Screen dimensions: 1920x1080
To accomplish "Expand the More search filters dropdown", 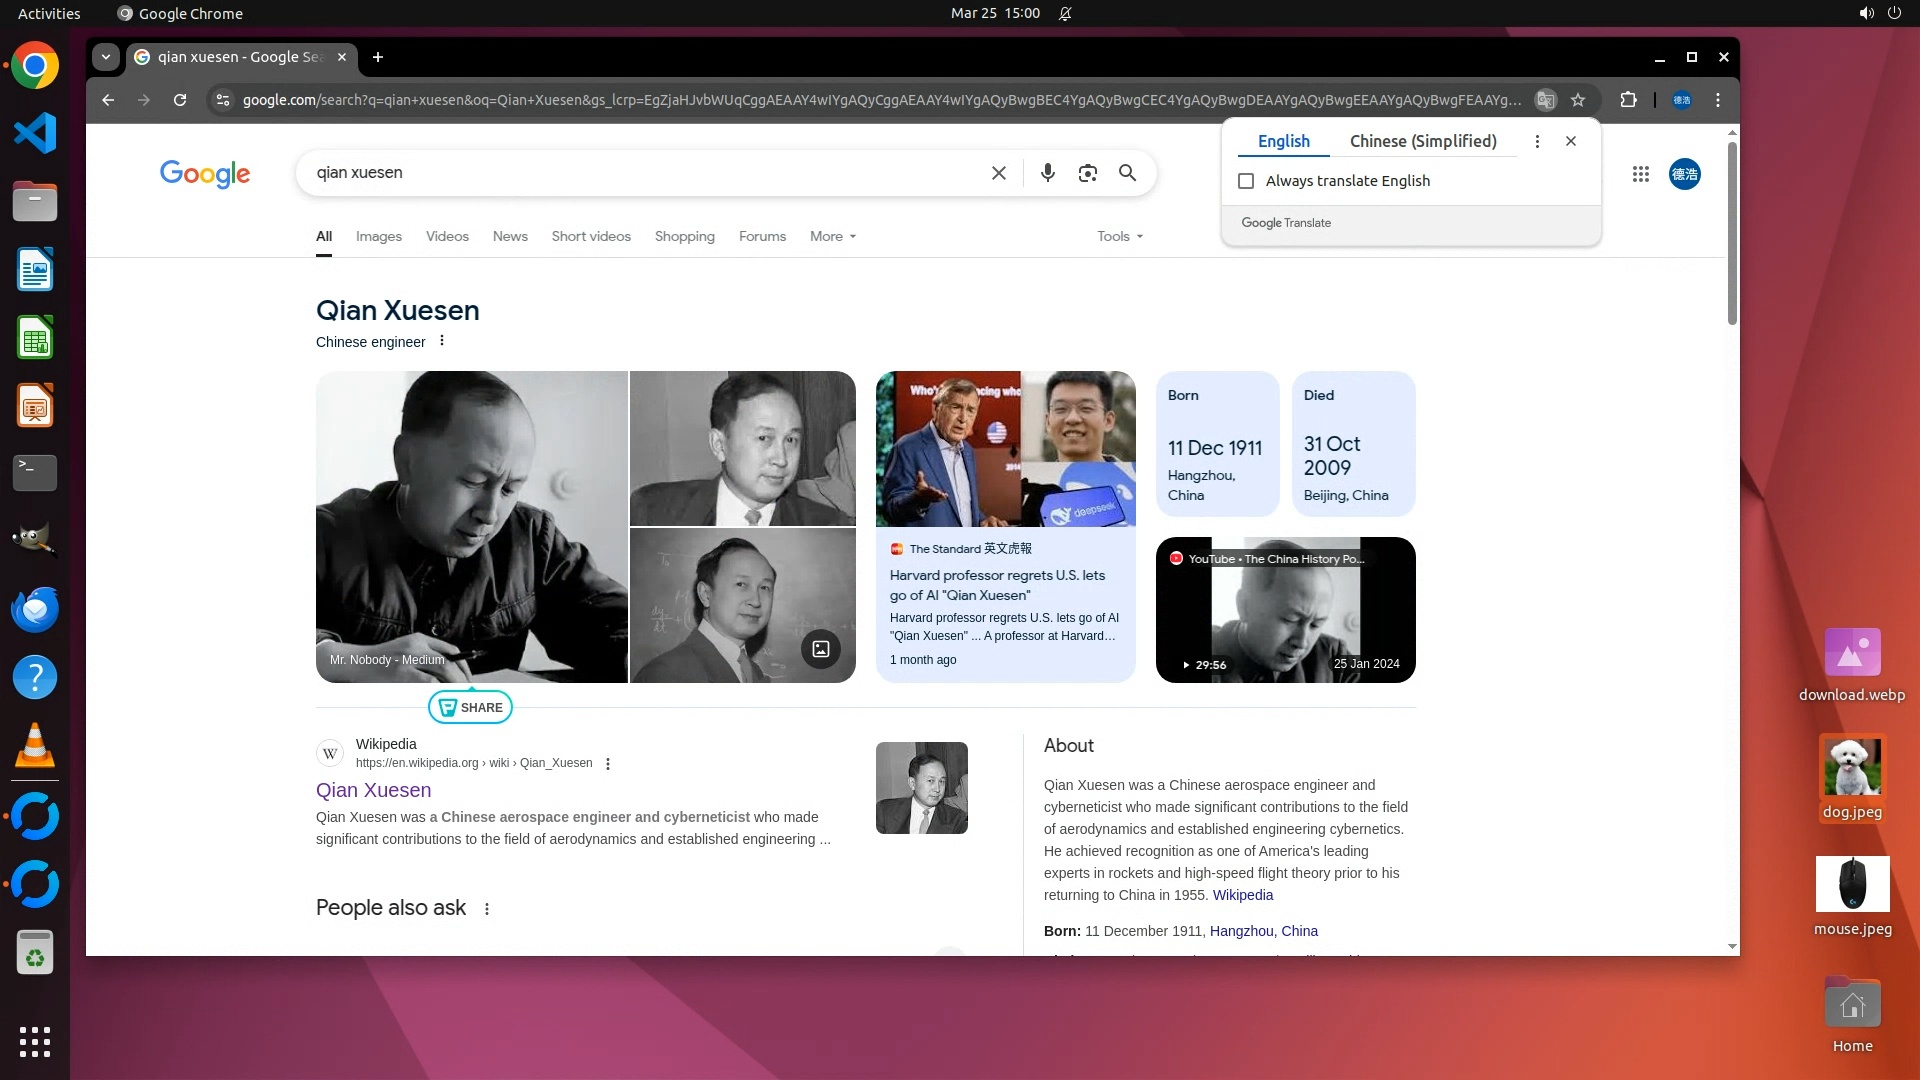I will 832,237.
